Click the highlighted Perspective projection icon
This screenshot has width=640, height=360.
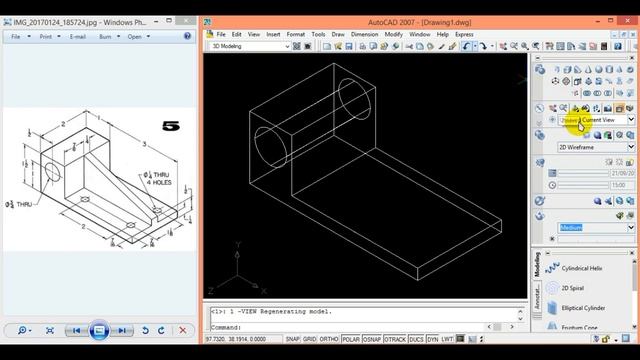click(619, 108)
